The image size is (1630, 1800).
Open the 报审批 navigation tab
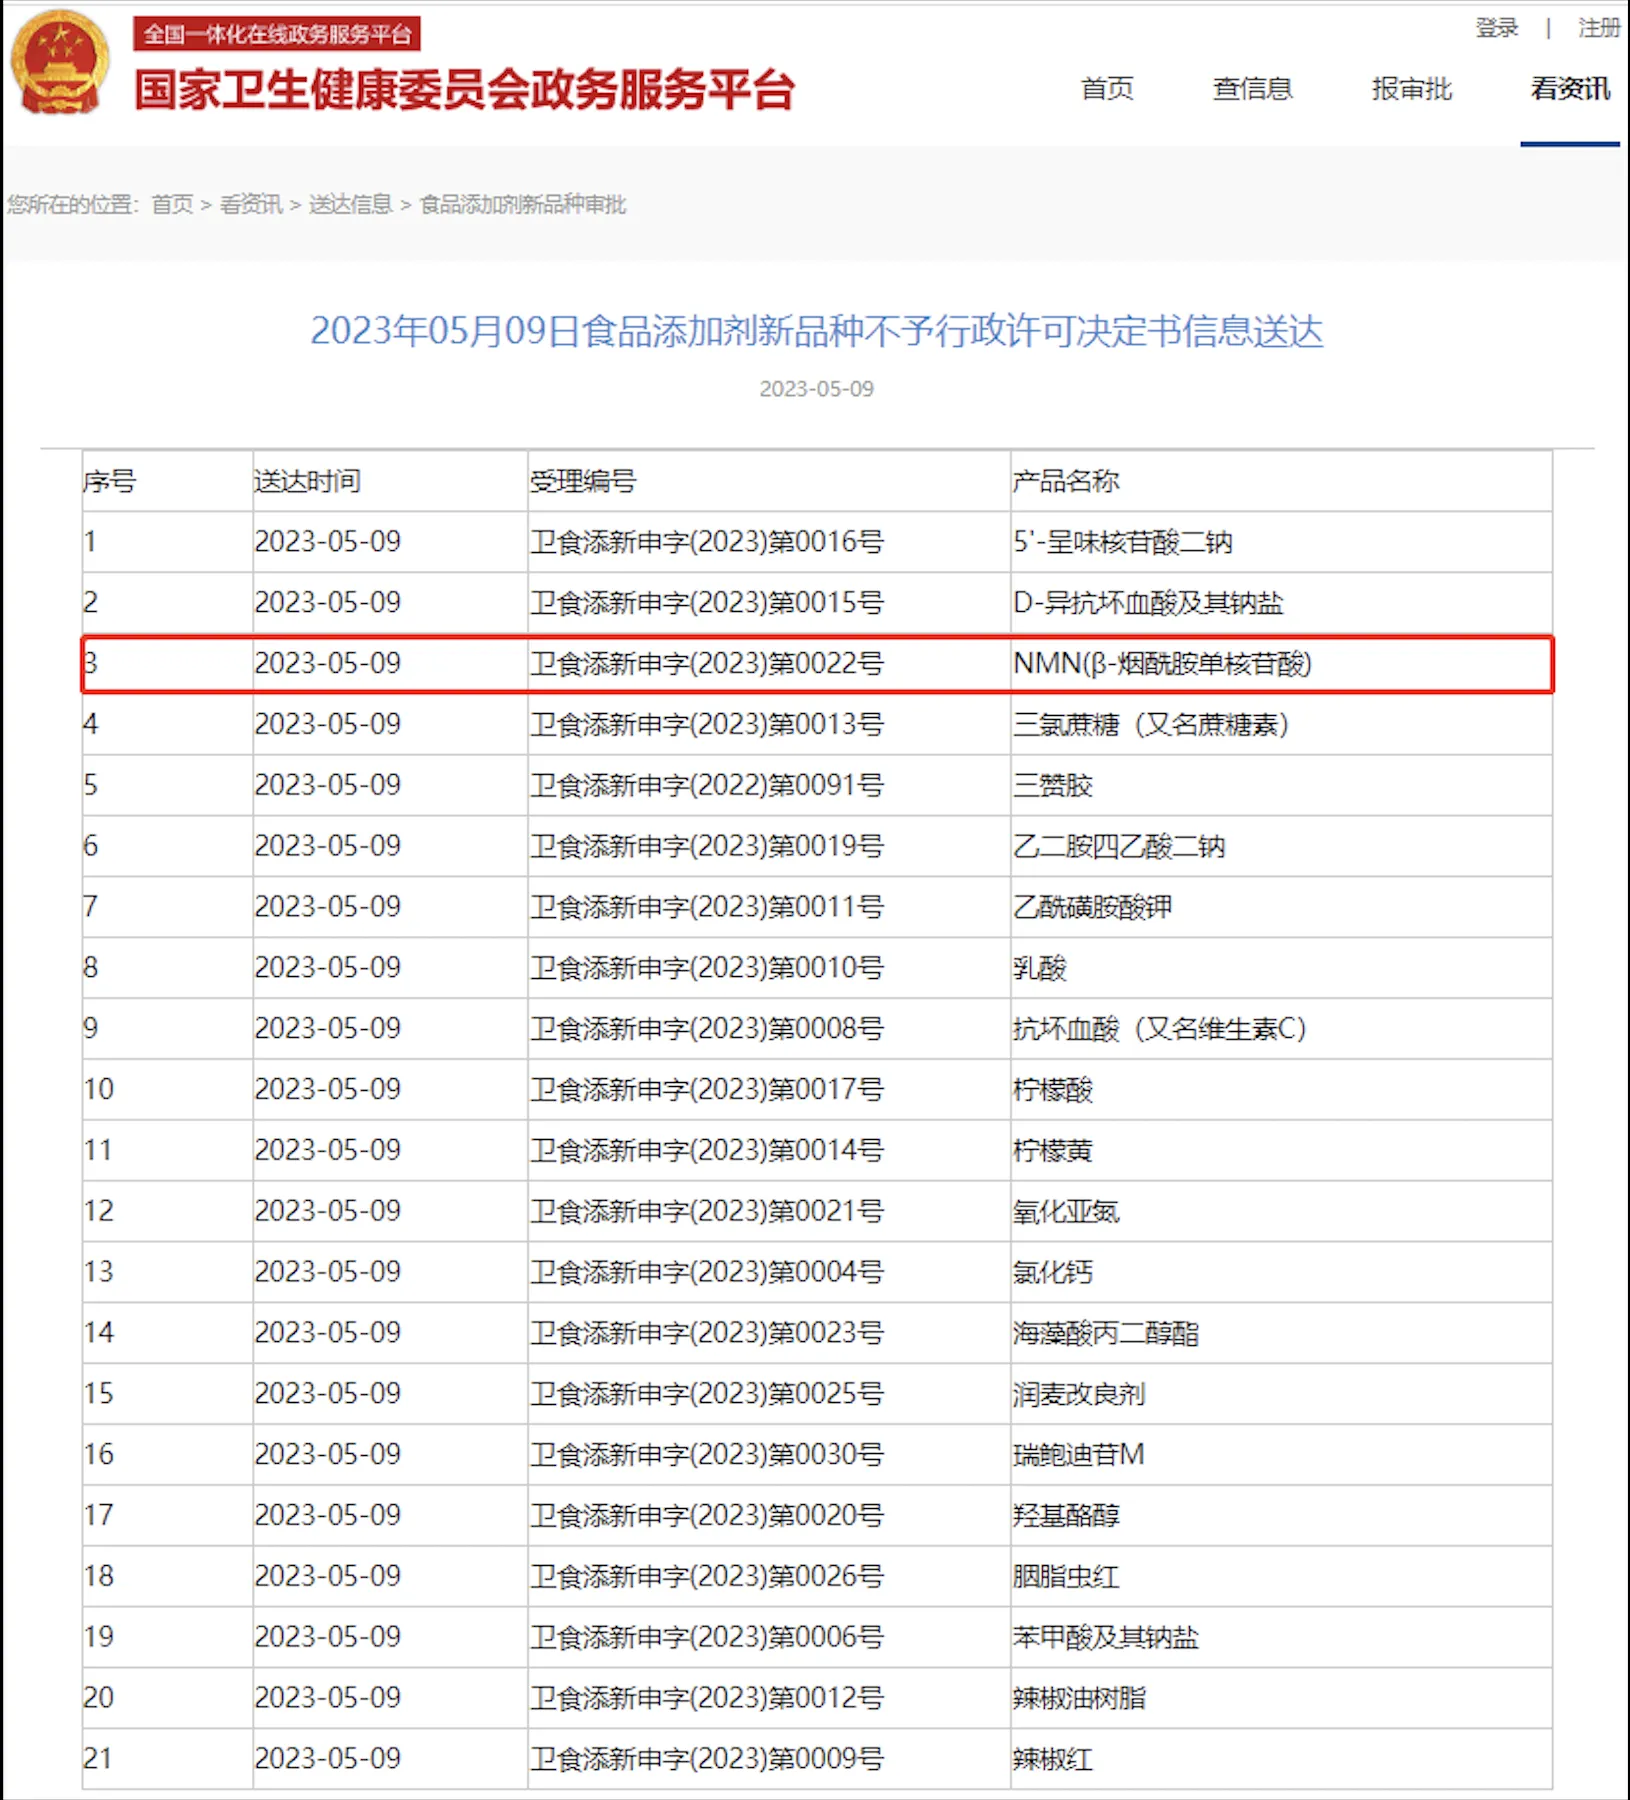[x=1411, y=89]
